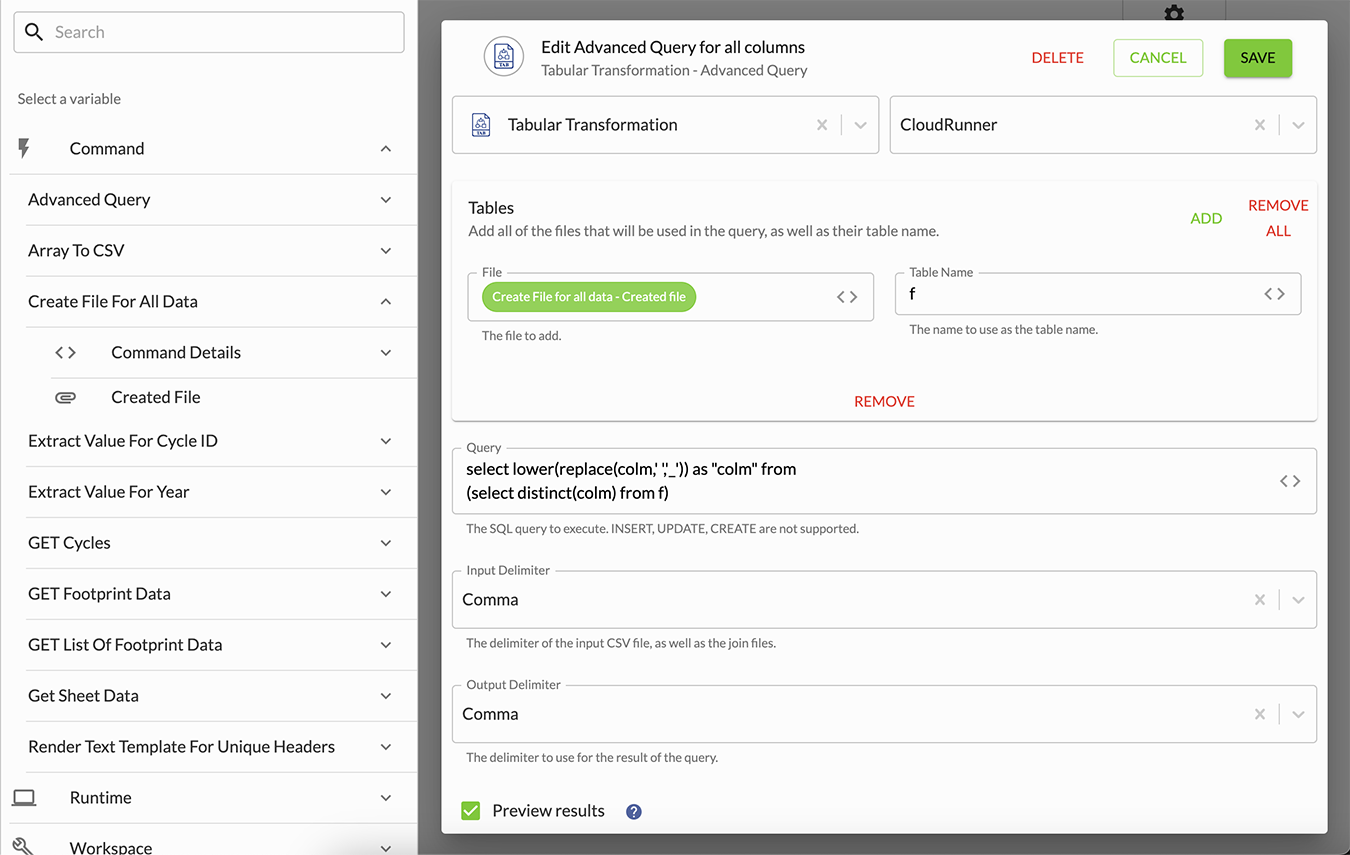Screen dimensions: 1350x855
Task: Open variable picker for Table Name field
Action: click(1274, 294)
